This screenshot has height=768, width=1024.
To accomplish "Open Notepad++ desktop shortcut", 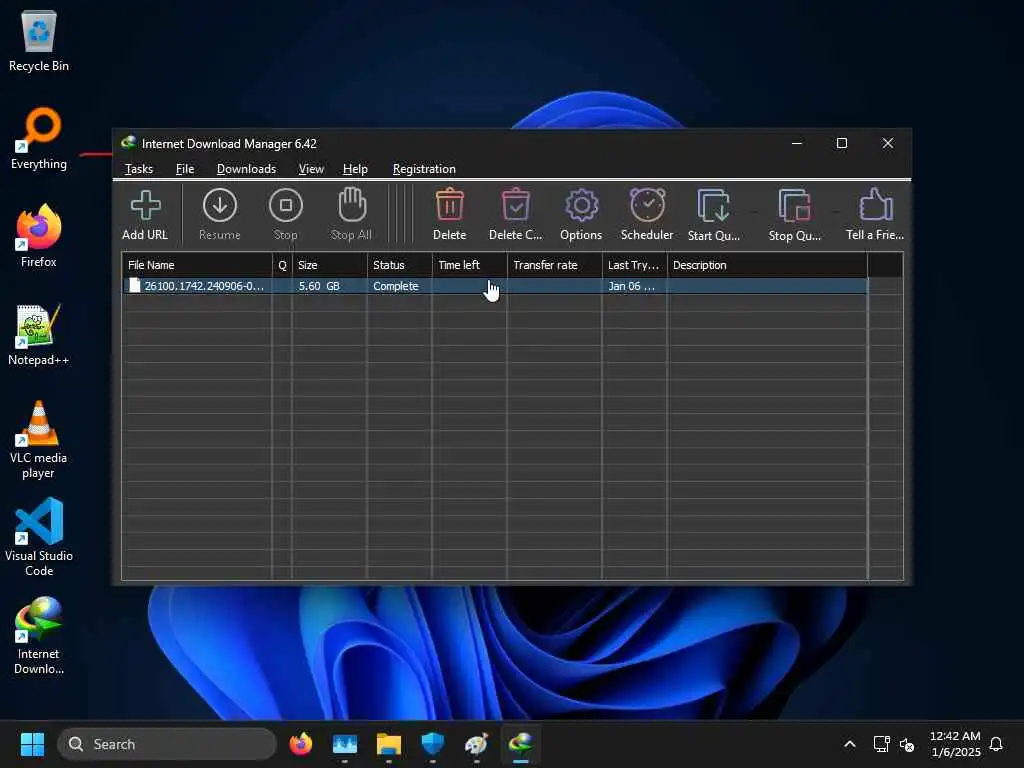I will (39, 334).
